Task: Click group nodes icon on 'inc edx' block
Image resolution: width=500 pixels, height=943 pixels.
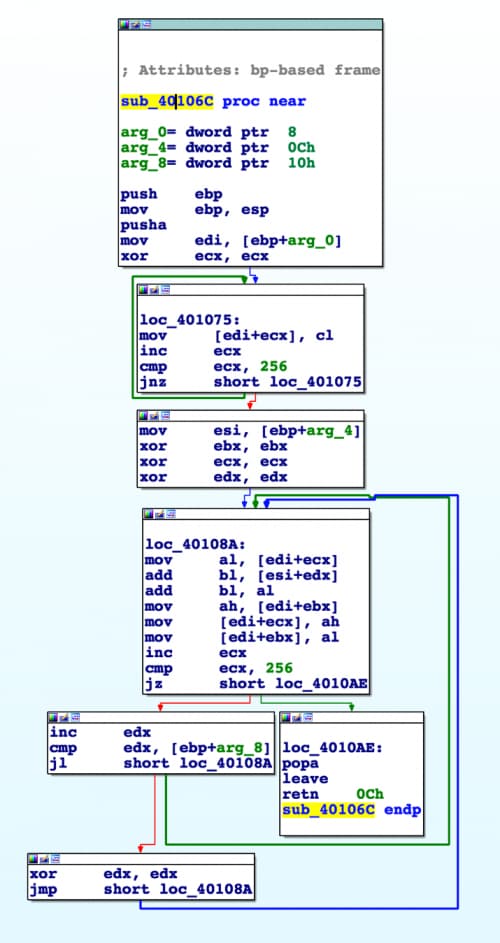Action: pyautogui.click(x=76, y=717)
